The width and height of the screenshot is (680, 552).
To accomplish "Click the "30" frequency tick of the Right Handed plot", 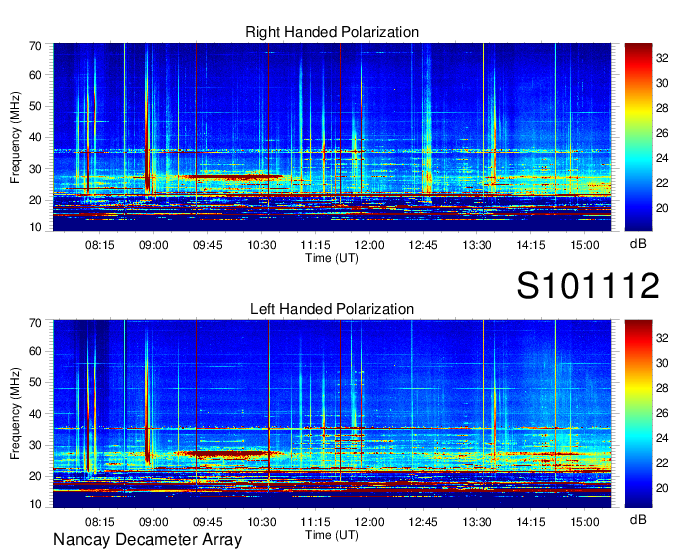I will click(36, 169).
